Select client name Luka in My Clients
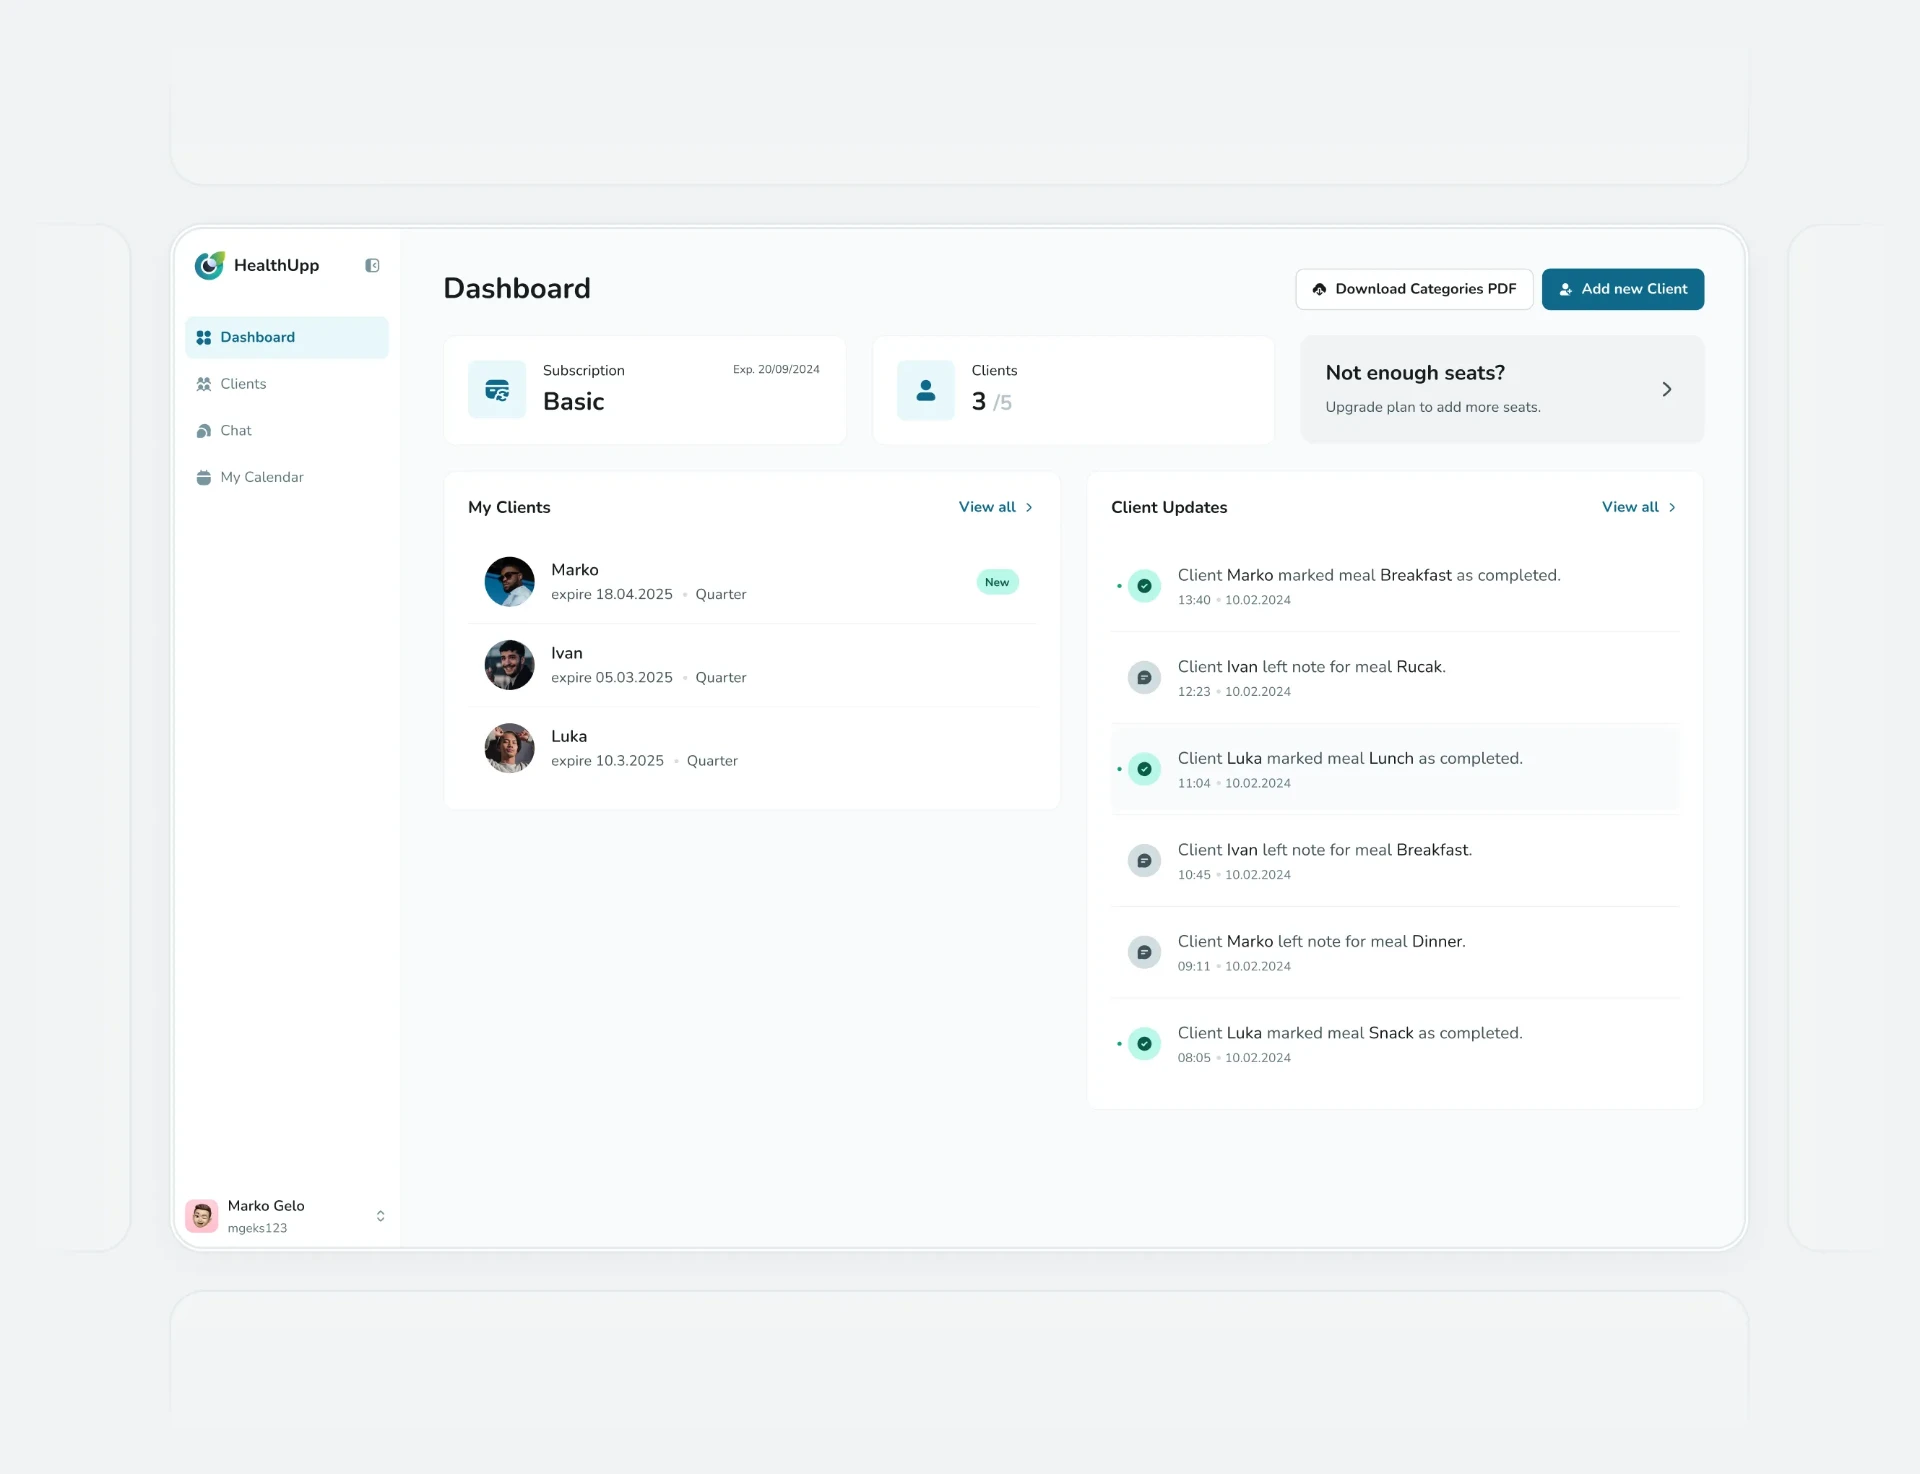The image size is (1920, 1474). tap(569, 736)
